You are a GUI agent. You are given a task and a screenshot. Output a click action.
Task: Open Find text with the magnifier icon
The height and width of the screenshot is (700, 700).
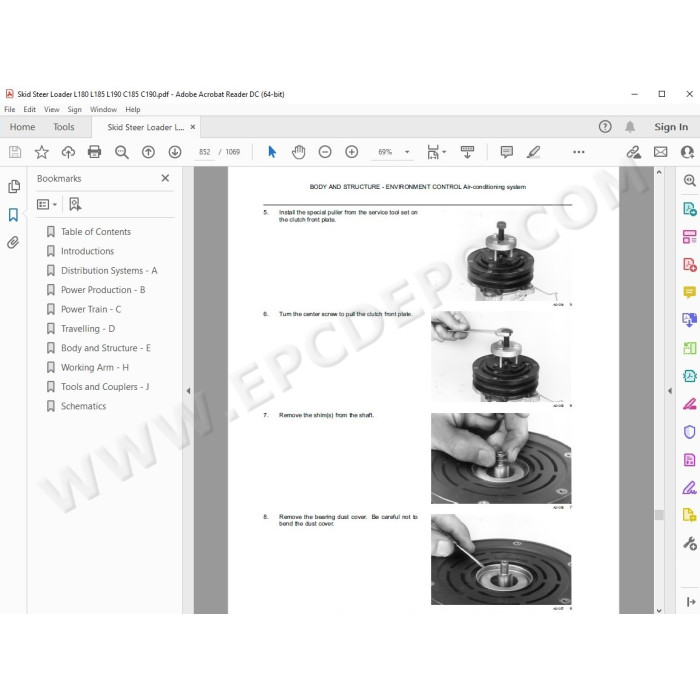click(x=121, y=152)
